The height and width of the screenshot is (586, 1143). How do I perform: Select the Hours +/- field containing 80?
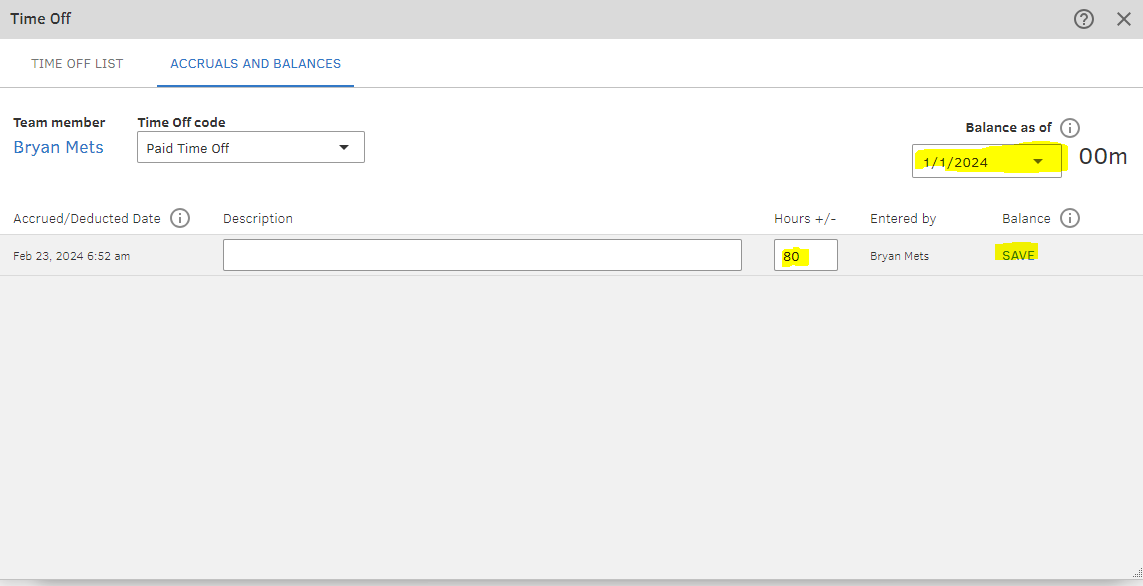click(x=805, y=256)
